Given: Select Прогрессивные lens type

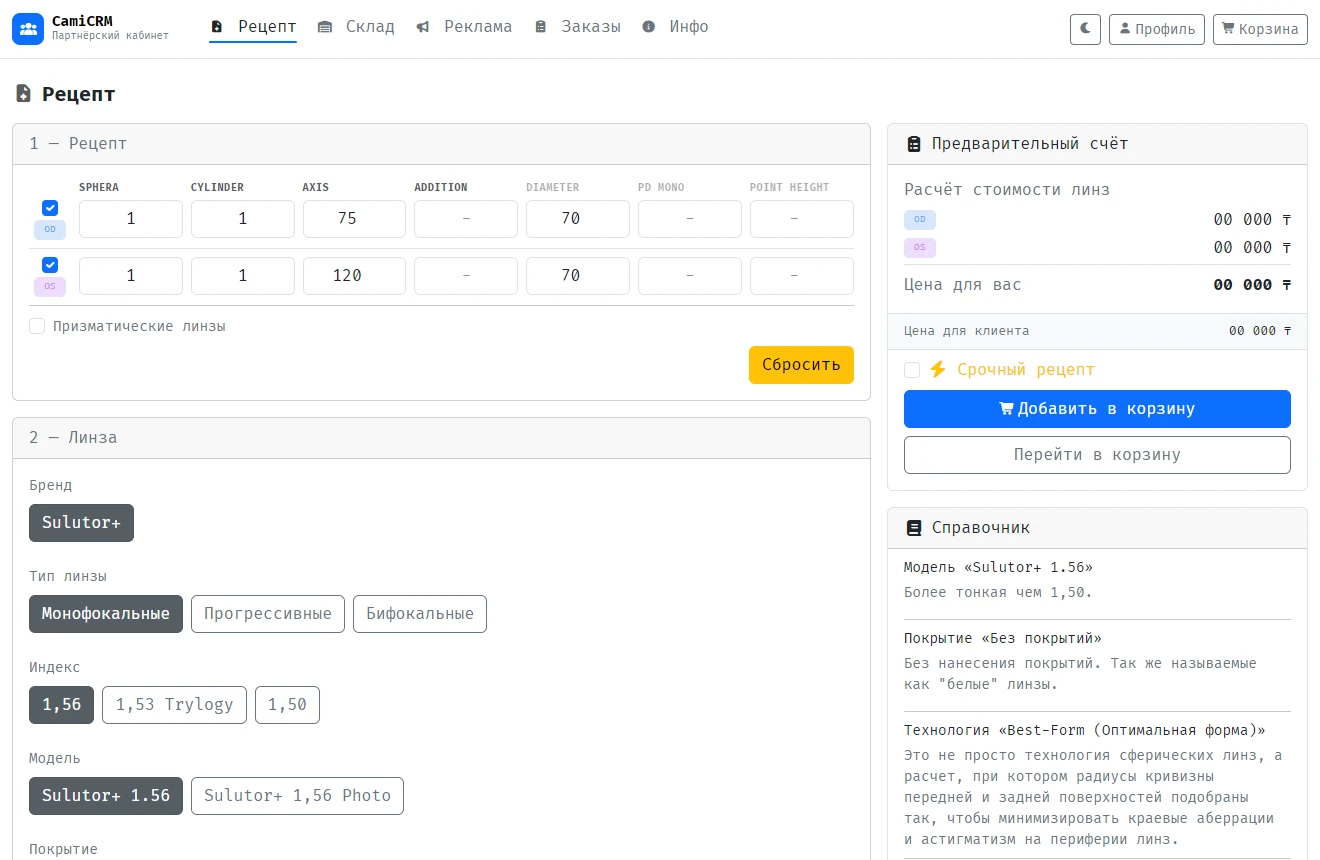Looking at the screenshot, I should click(268, 614).
